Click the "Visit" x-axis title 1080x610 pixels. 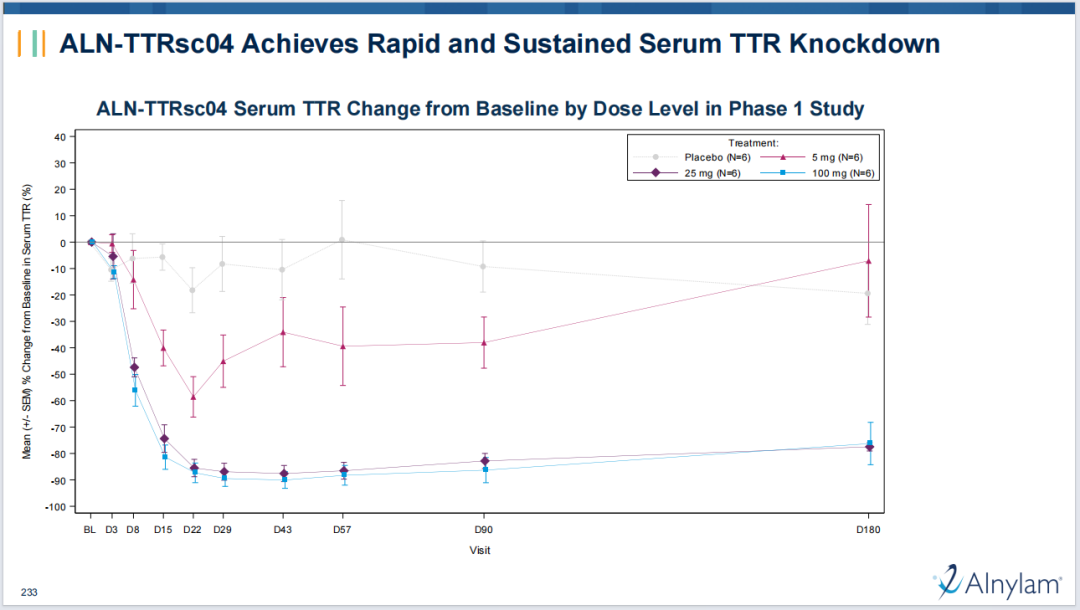(480, 549)
